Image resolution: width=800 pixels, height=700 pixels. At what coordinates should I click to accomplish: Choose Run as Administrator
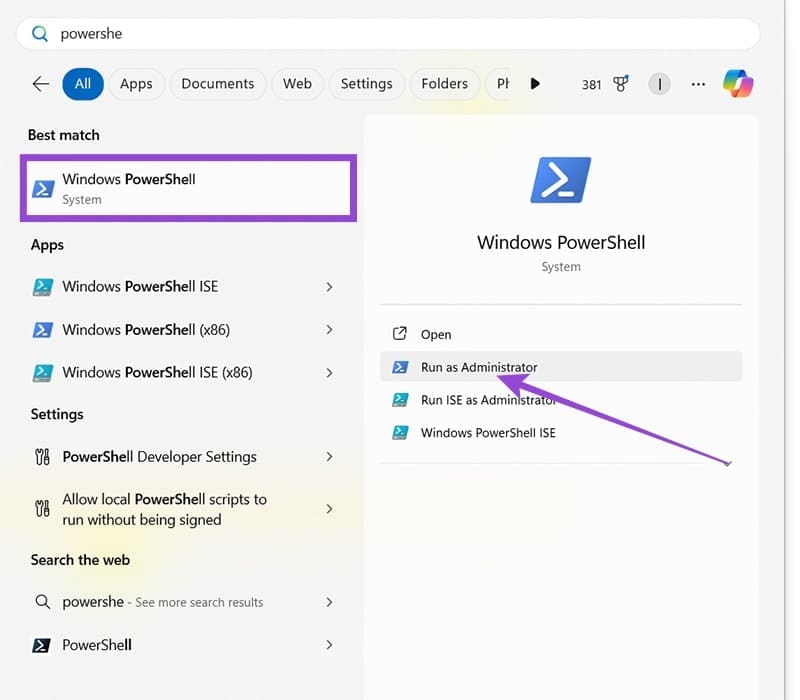coord(561,367)
